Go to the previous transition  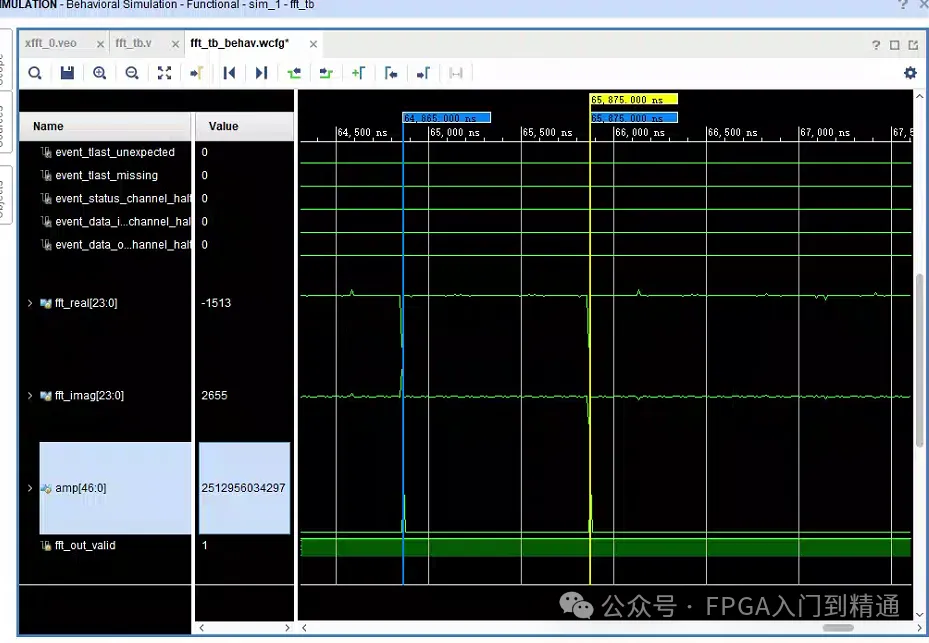[x=294, y=73]
